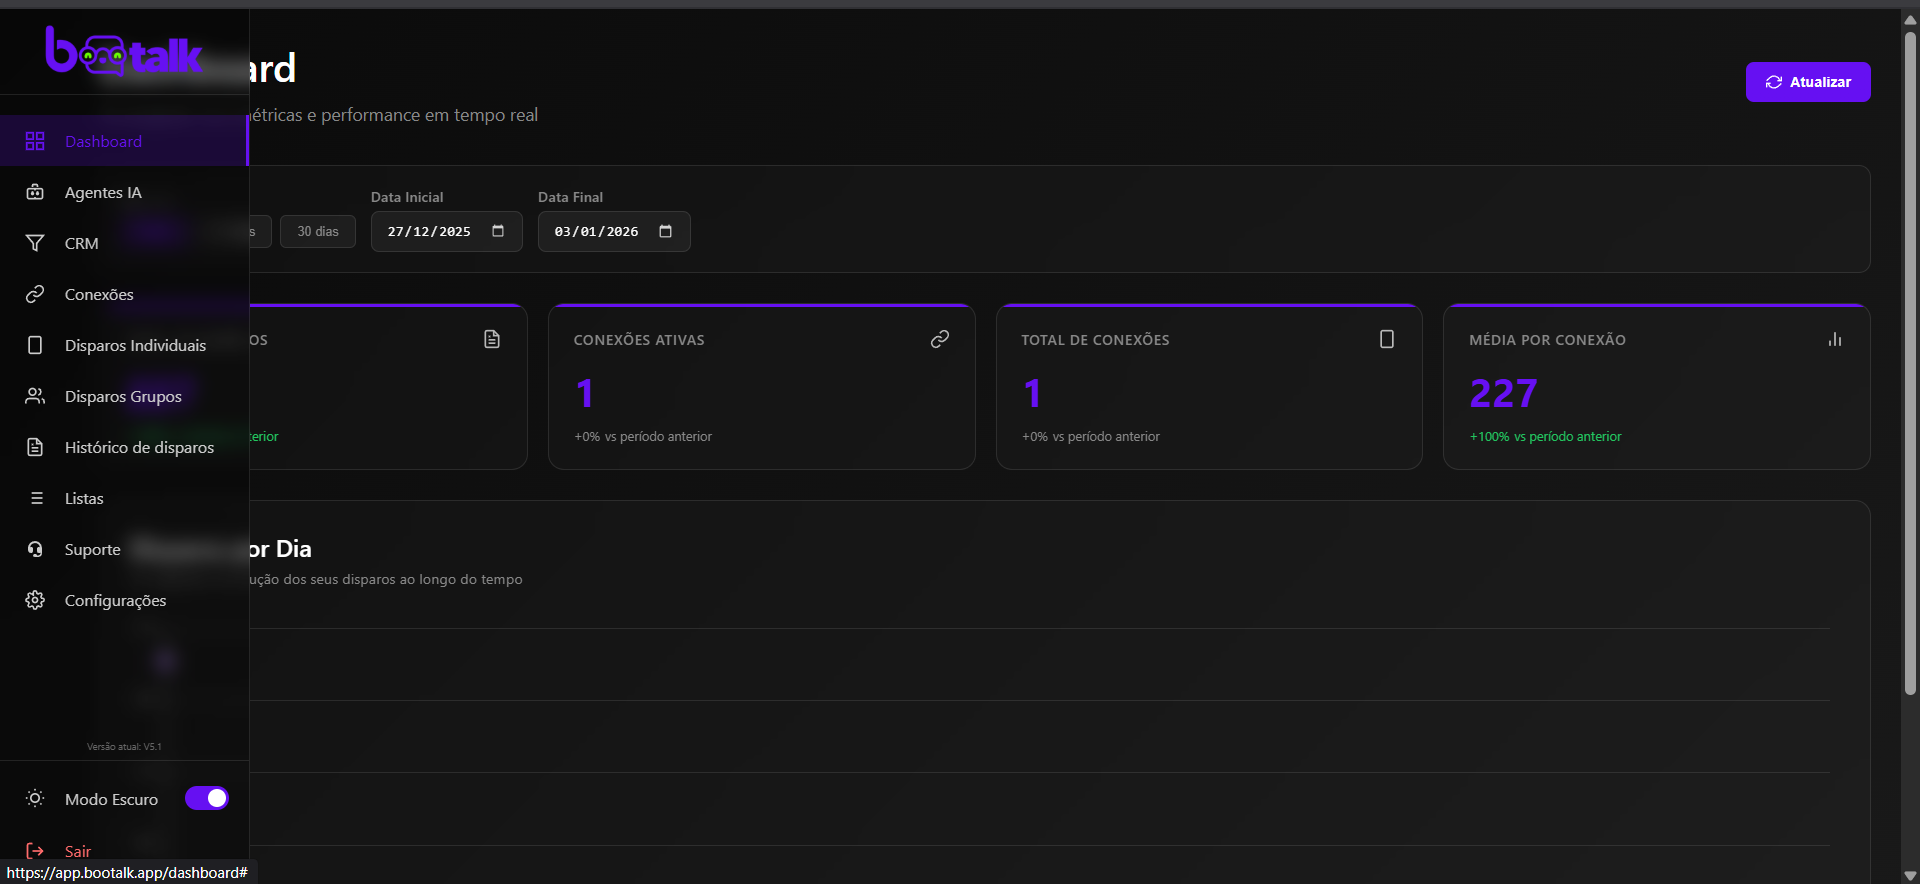Image resolution: width=1920 pixels, height=884 pixels.
Task: Click the page vertical scrollbar
Action: coord(1910,360)
